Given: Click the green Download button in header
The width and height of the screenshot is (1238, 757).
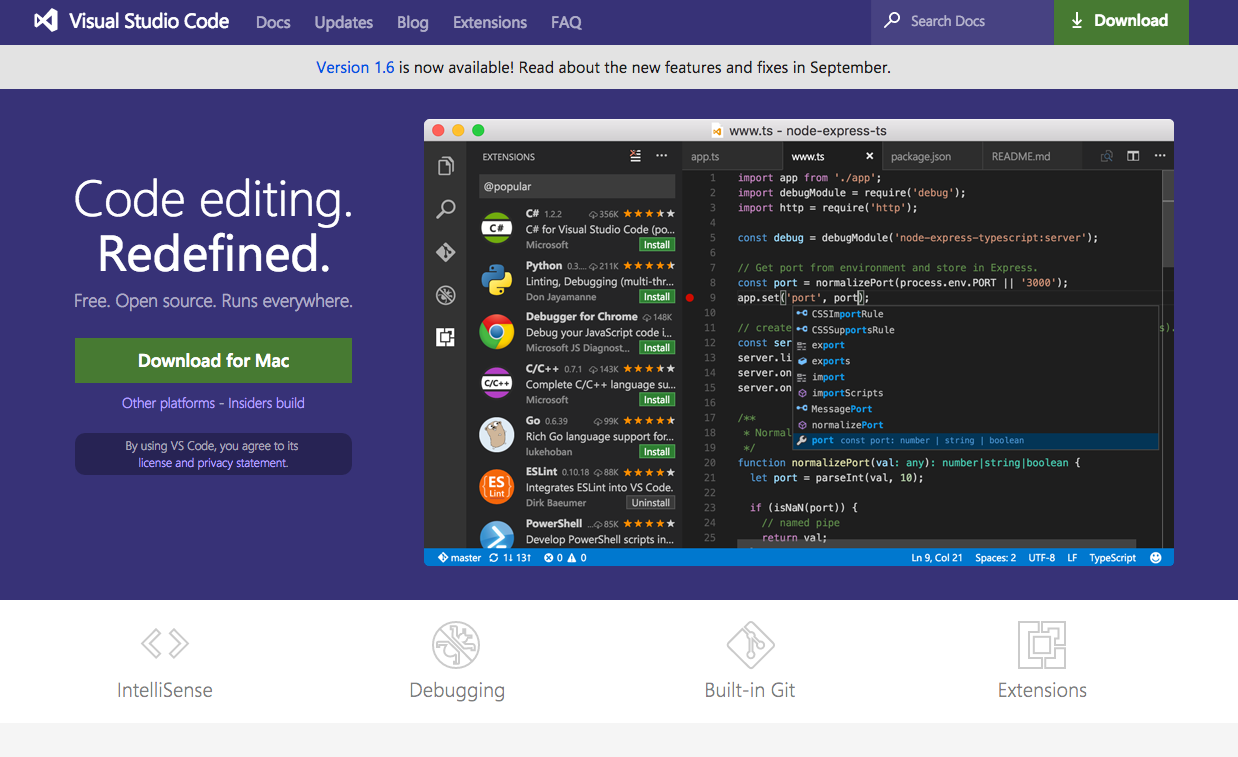Looking at the screenshot, I should (1121, 22).
